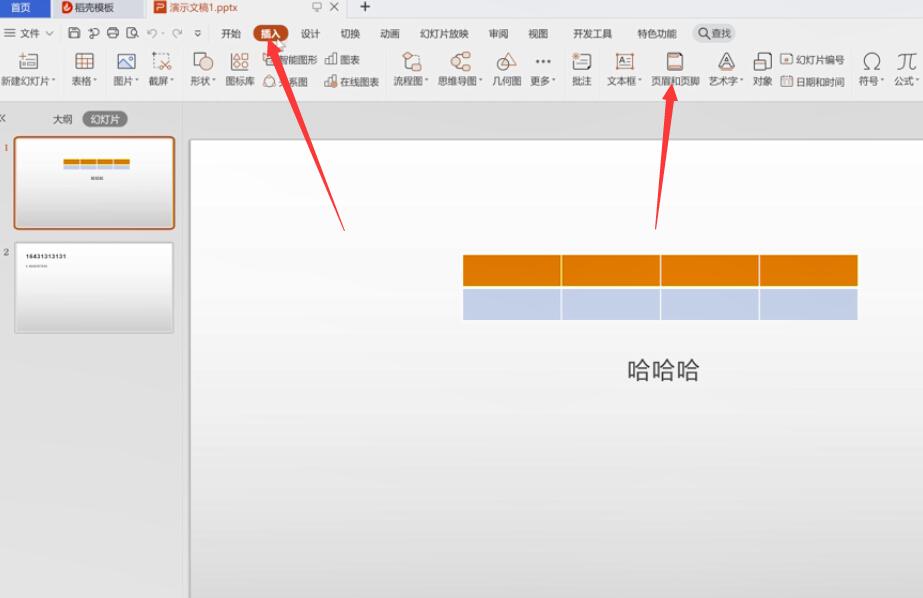Redo the last action
The width and height of the screenshot is (923, 598).
tap(177, 33)
